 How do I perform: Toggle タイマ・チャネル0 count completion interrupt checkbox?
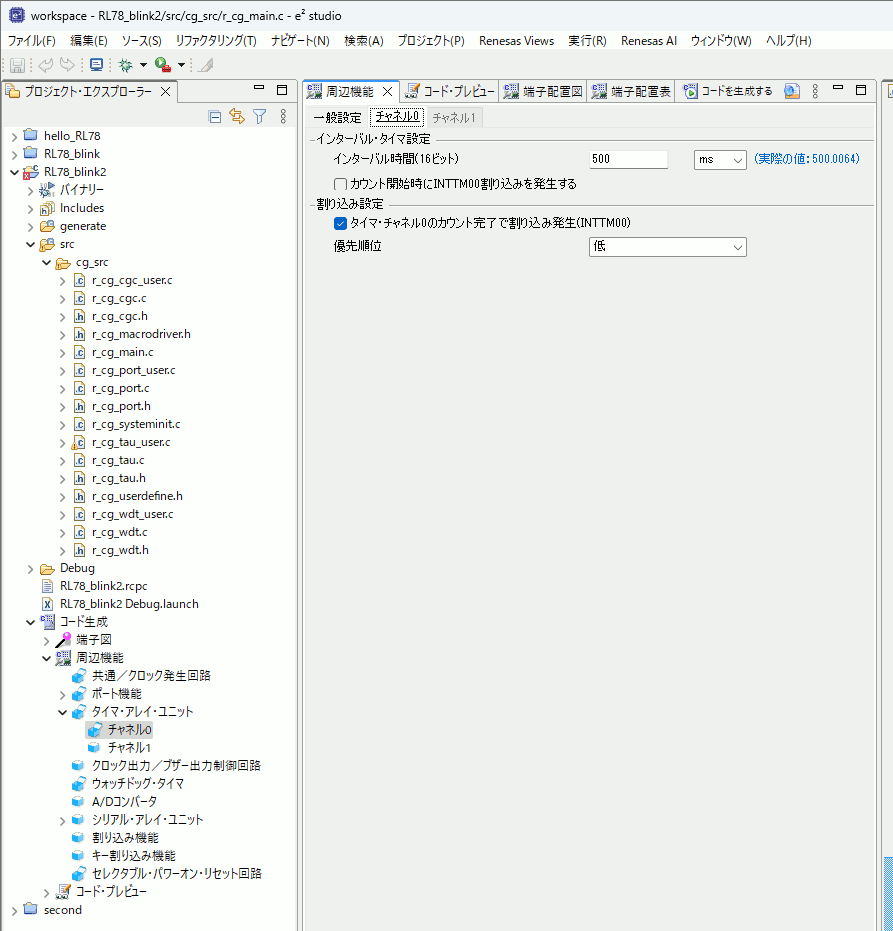pyautogui.click(x=340, y=223)
